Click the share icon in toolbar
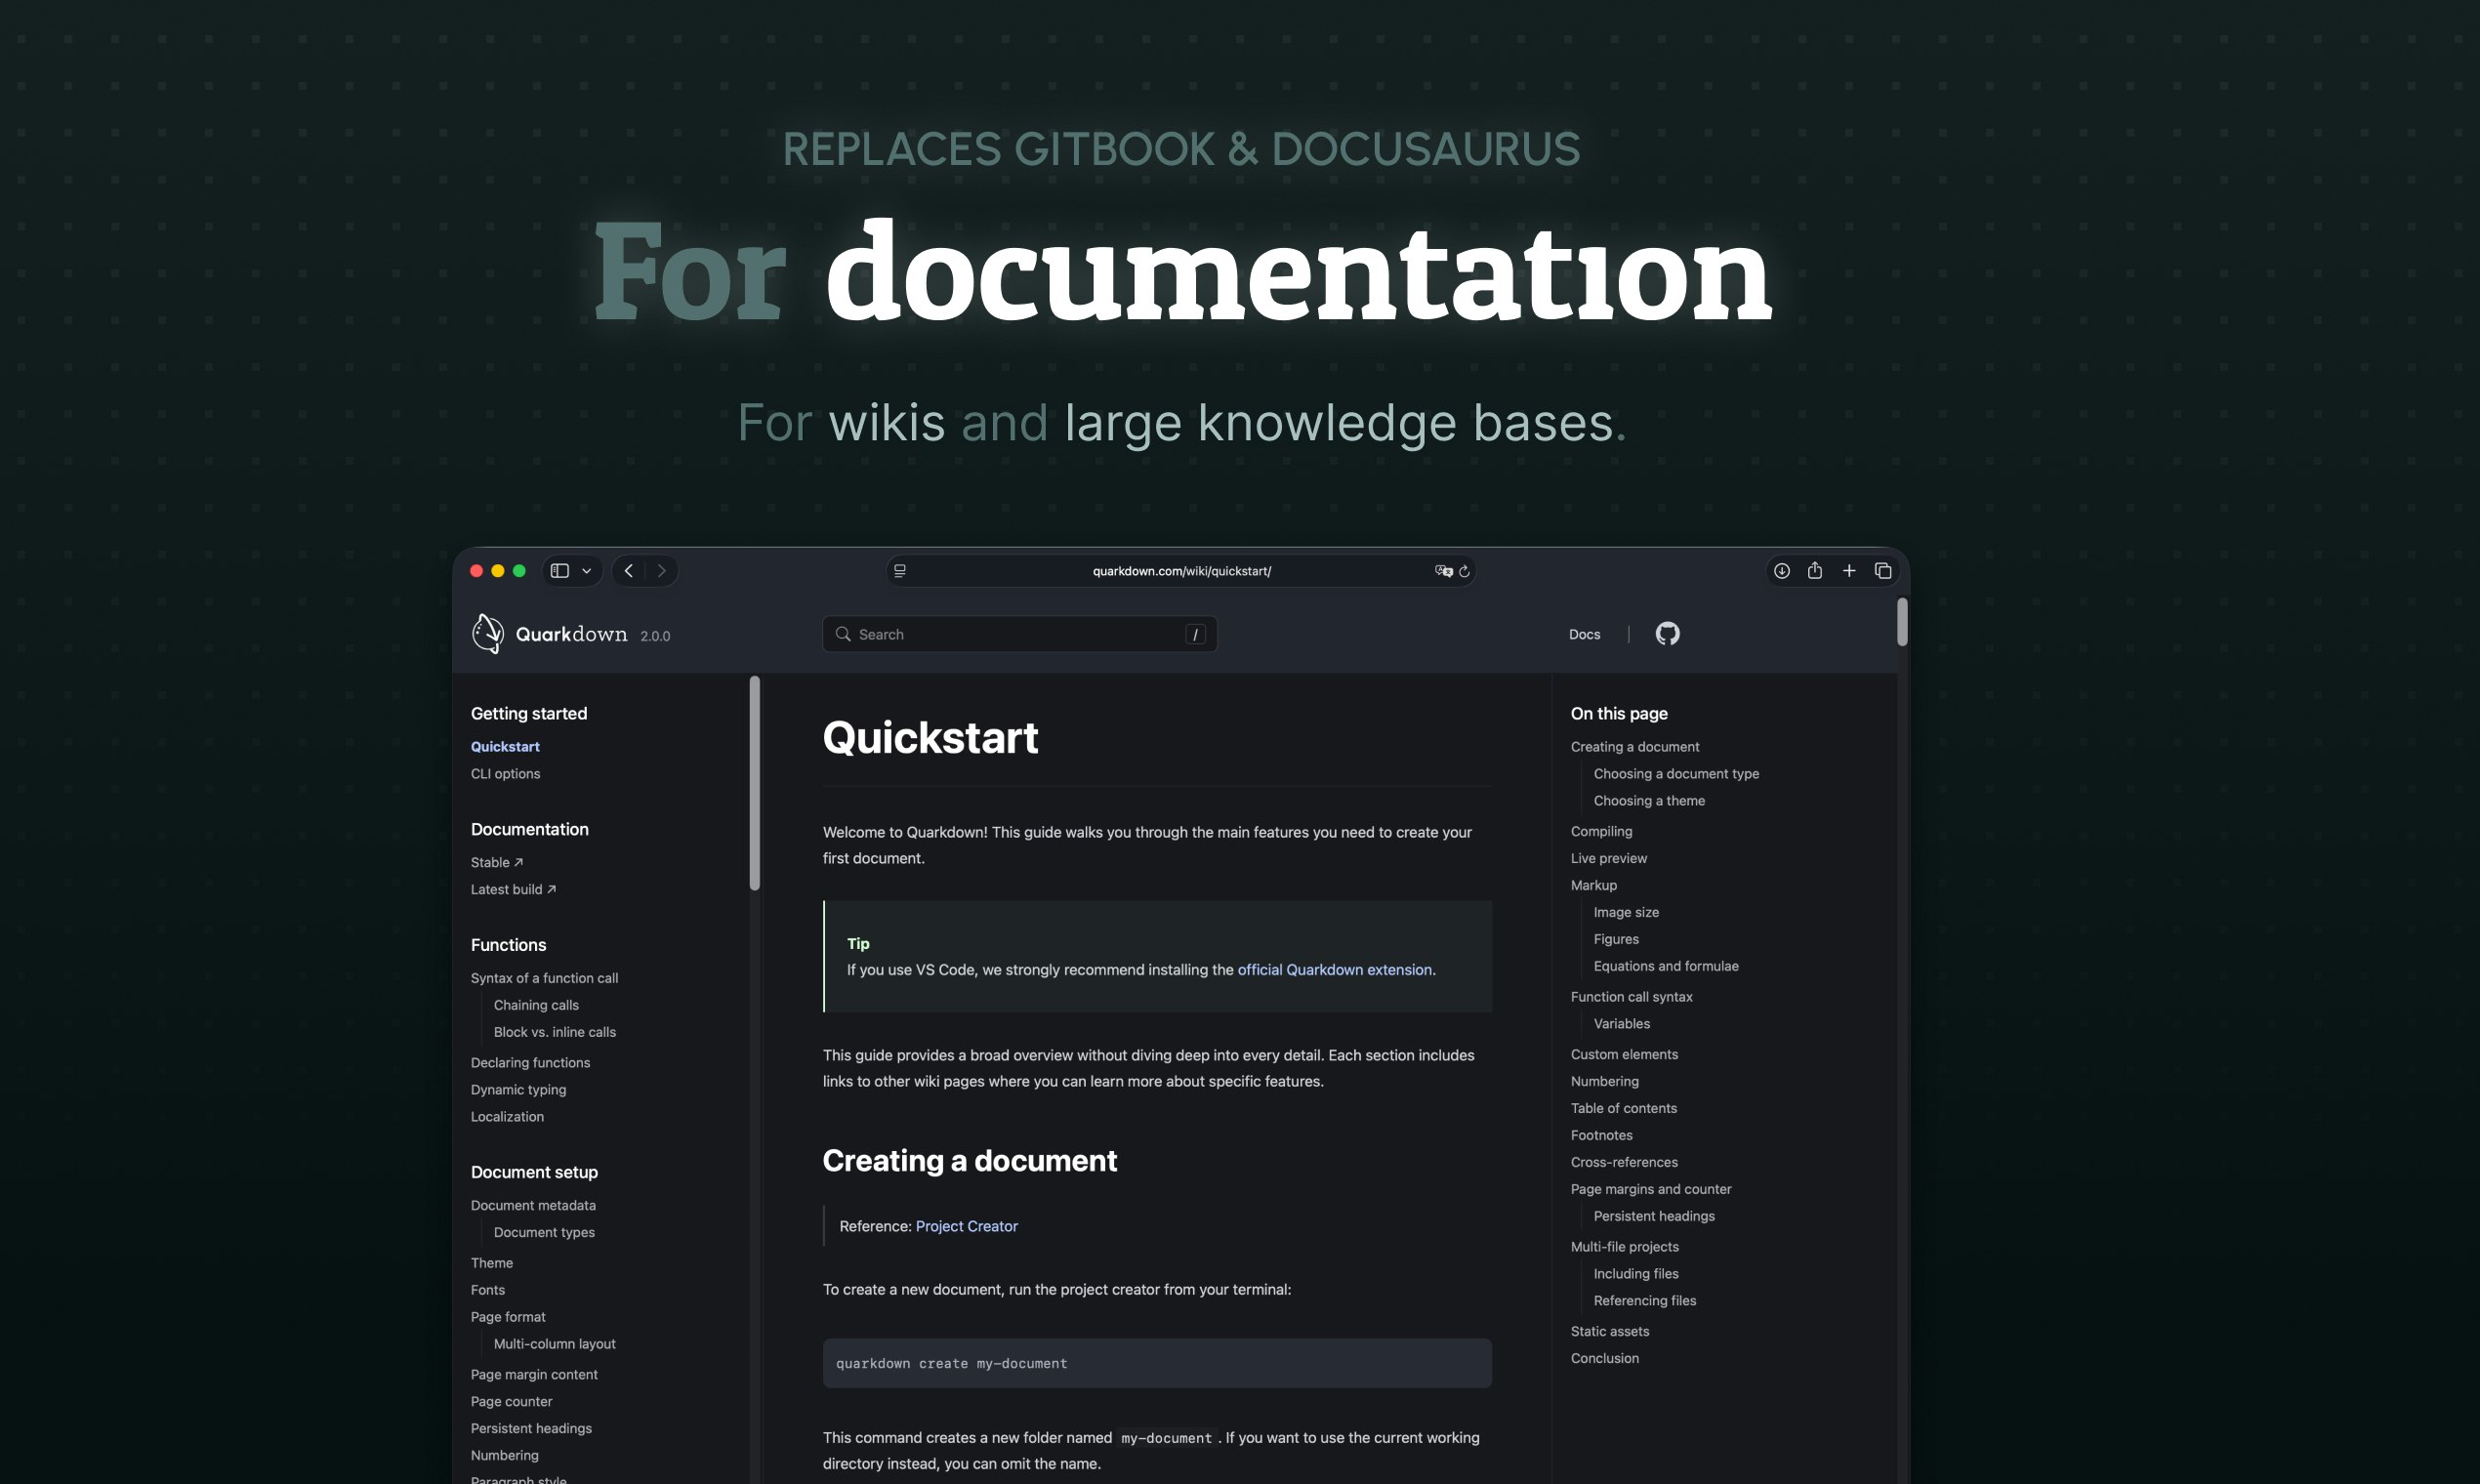The image size is (2480, 1484). coord(1815,571)
